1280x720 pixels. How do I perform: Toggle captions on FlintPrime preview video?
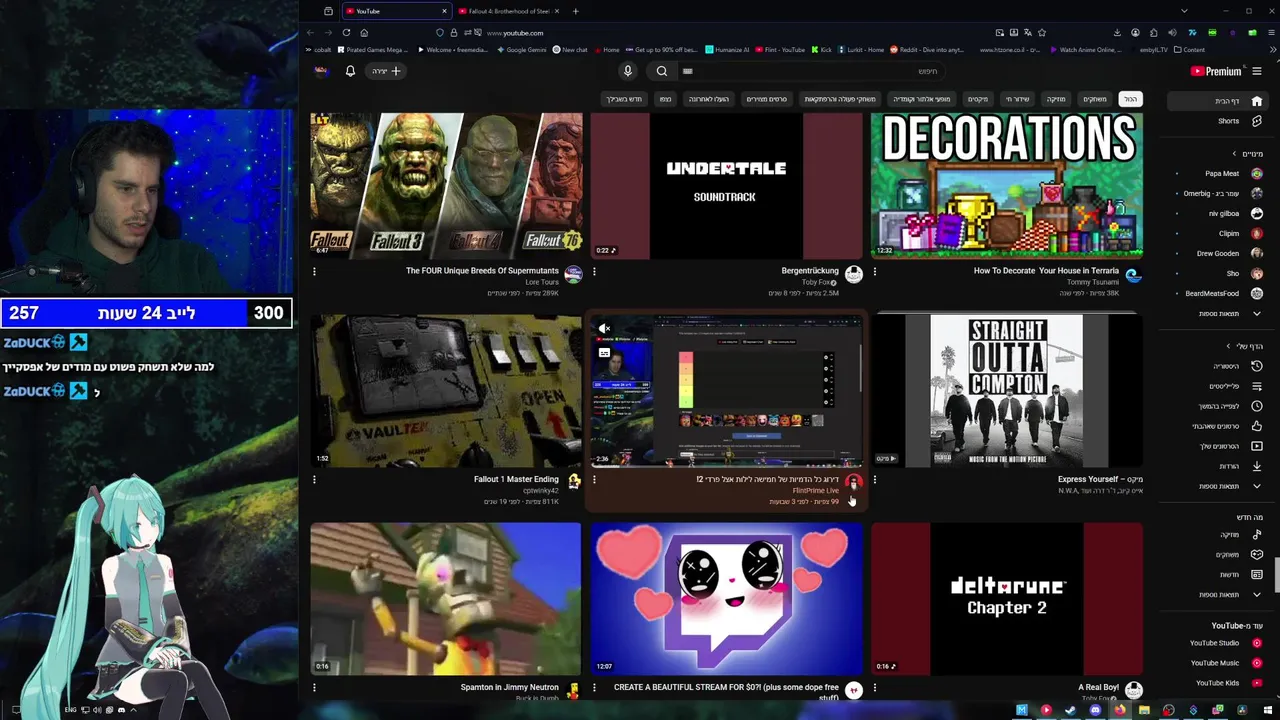(604, 353)
